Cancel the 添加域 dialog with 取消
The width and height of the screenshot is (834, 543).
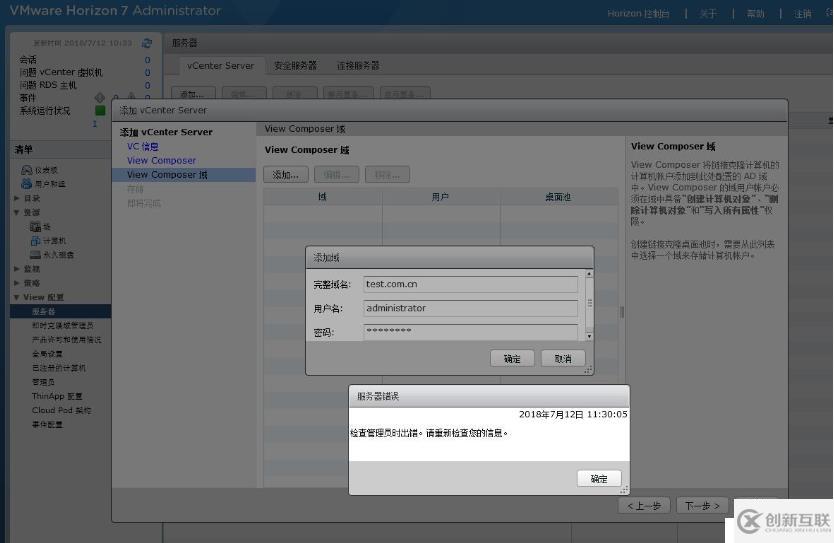point(563,358)
